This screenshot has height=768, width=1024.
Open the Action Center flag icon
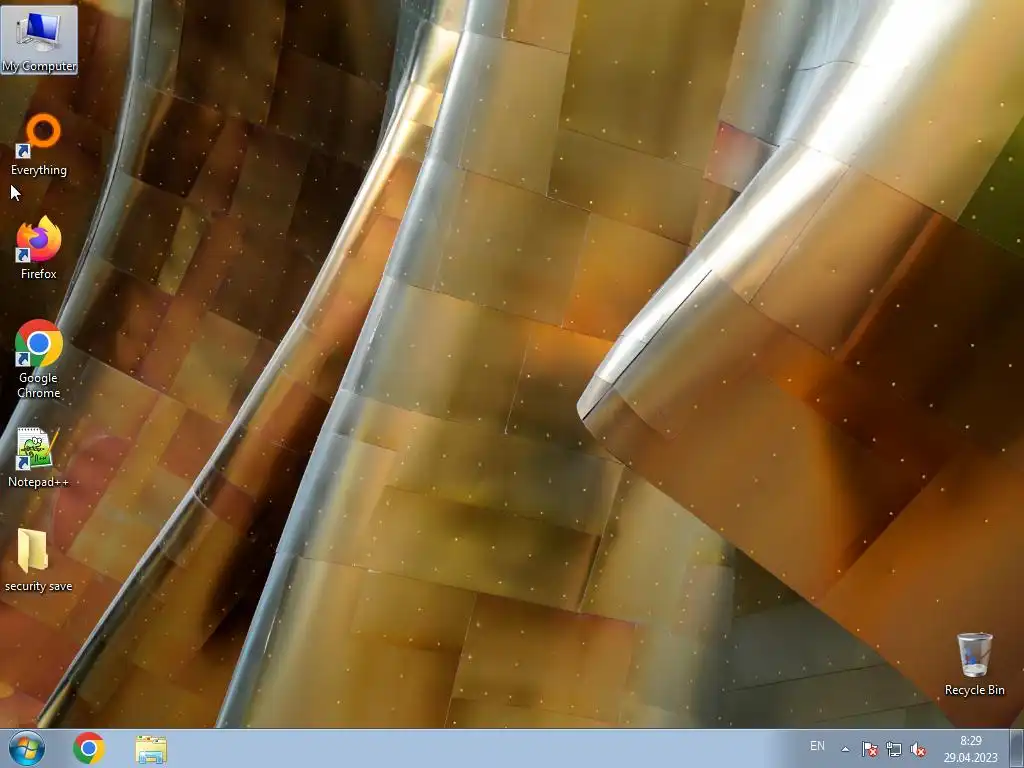(x=869, y=749)
